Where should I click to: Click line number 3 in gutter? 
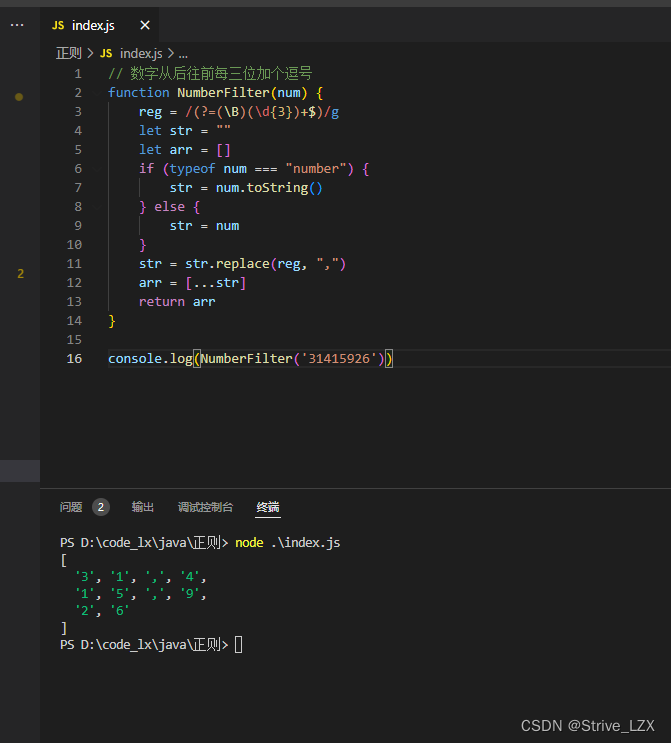tap(78, 112)
